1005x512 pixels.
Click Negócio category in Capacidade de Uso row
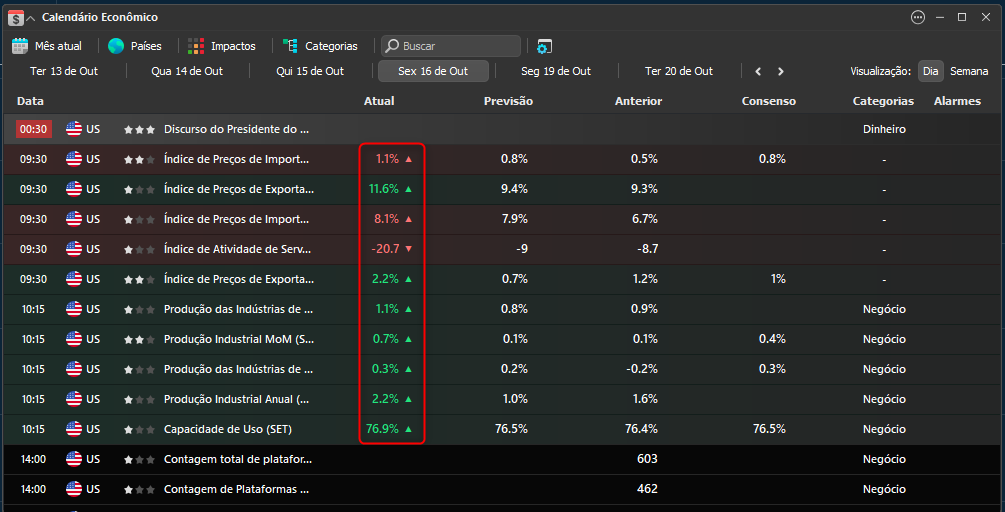pyautogui.click(x=885, y=429)
